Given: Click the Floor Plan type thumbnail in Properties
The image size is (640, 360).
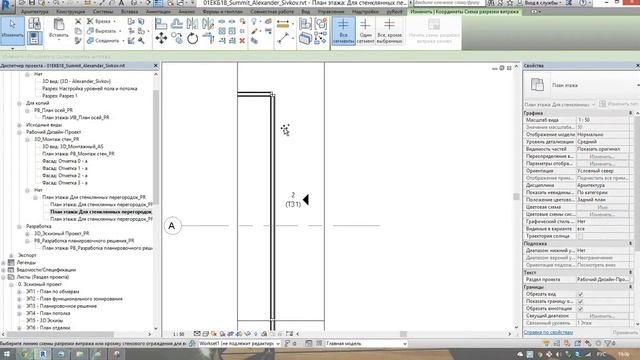Looking at the screenshot, I should tap(537, 85).
